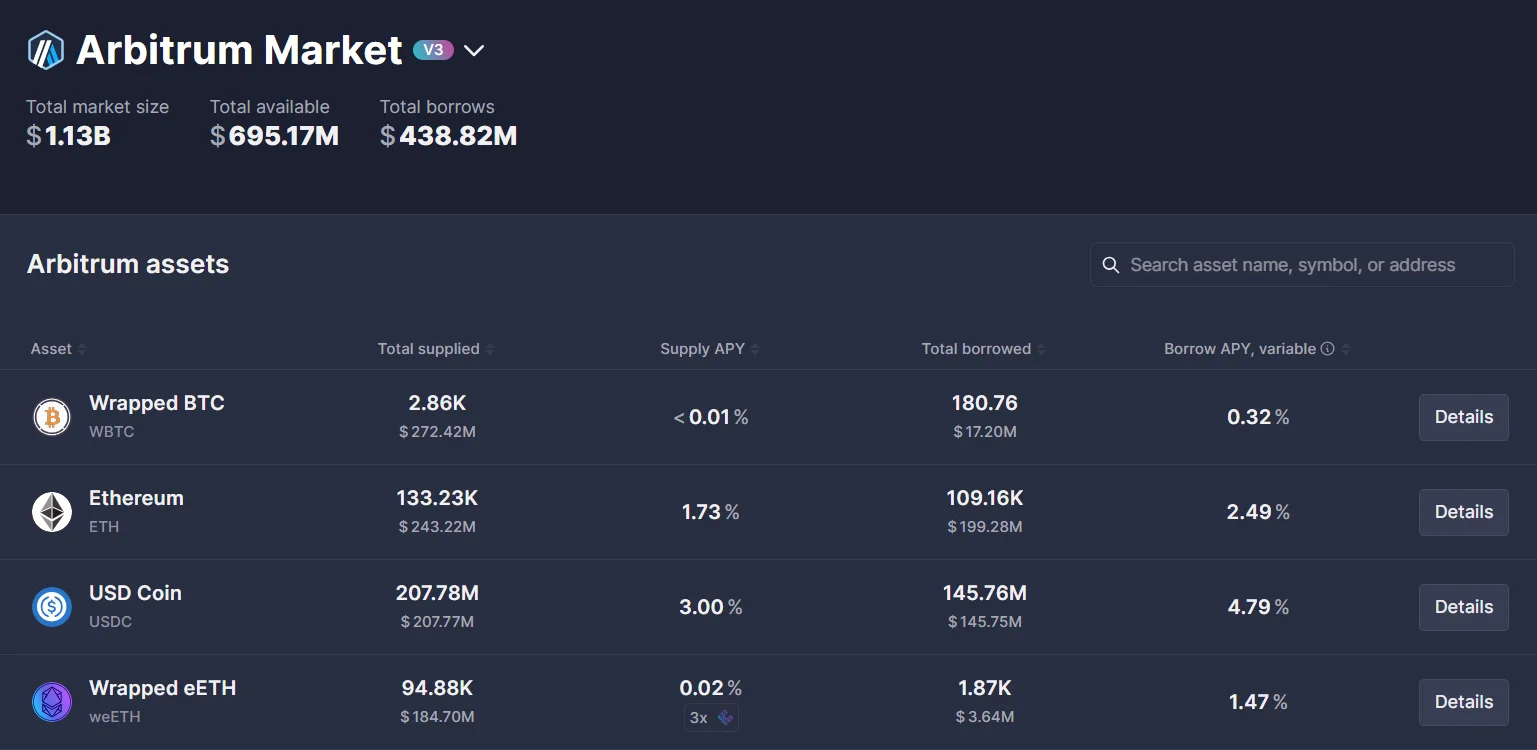Click the weETH supply APY 0.02%

711,688
